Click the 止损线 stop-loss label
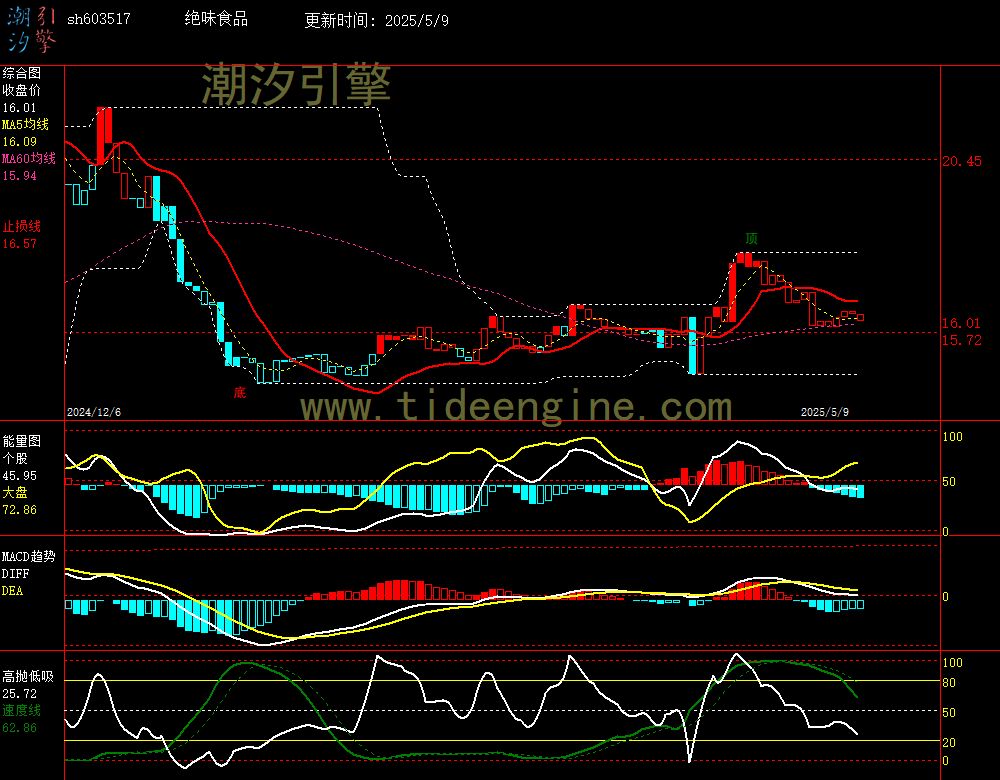This screenshot has width=1000, height=780. [22, 226]
